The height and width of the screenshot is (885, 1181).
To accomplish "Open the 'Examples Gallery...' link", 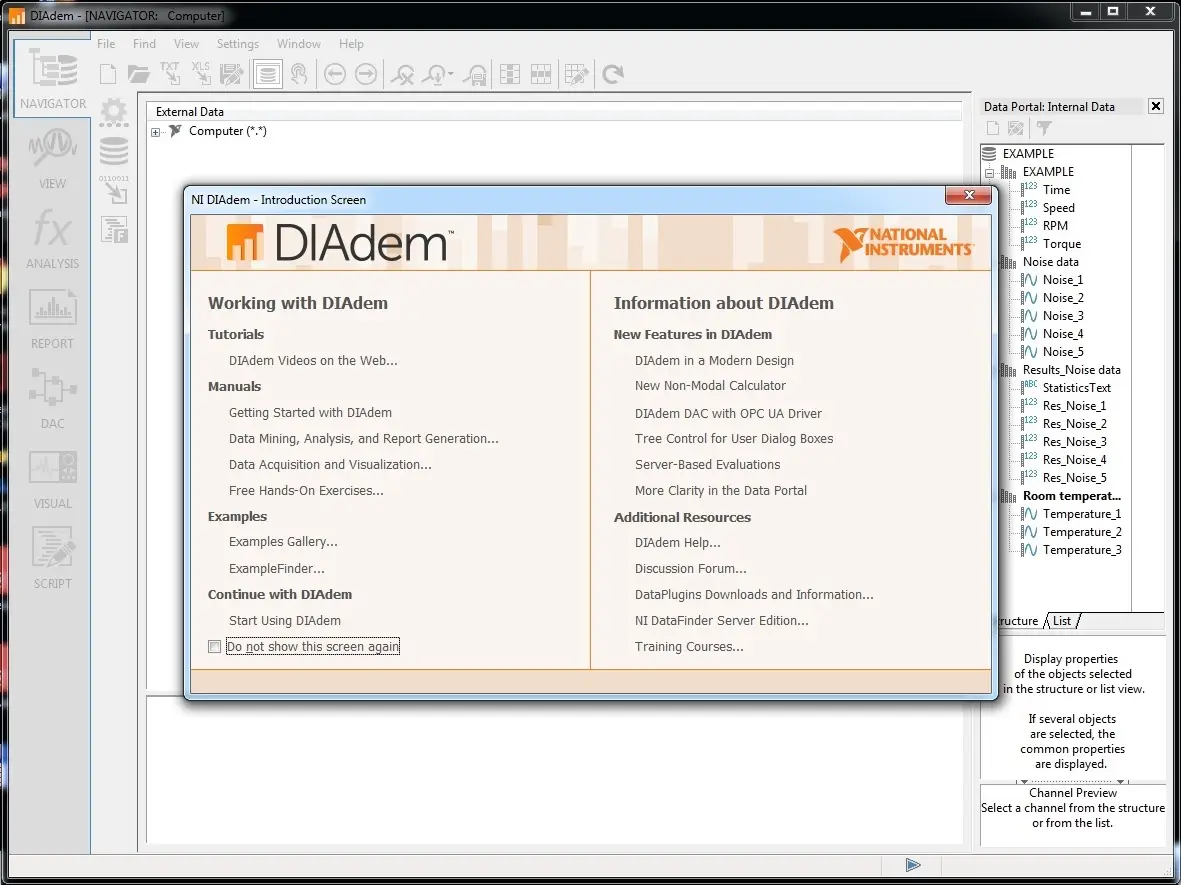I will pyautogui.click(x=283, y=542).
